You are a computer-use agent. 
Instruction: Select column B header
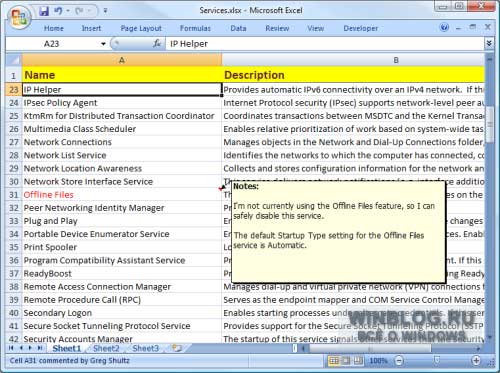coord(353,60)
